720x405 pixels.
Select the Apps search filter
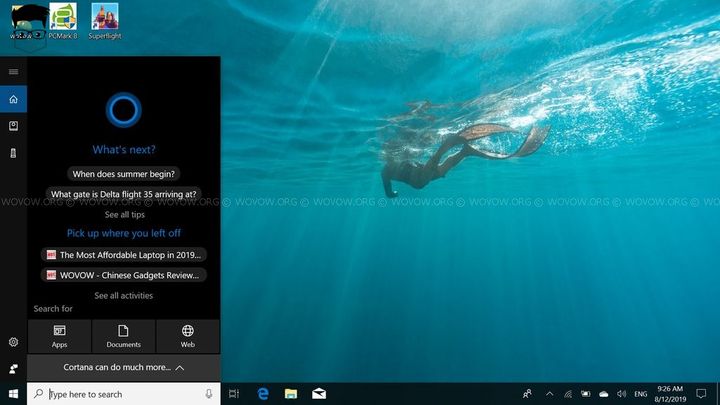point(59,336)
